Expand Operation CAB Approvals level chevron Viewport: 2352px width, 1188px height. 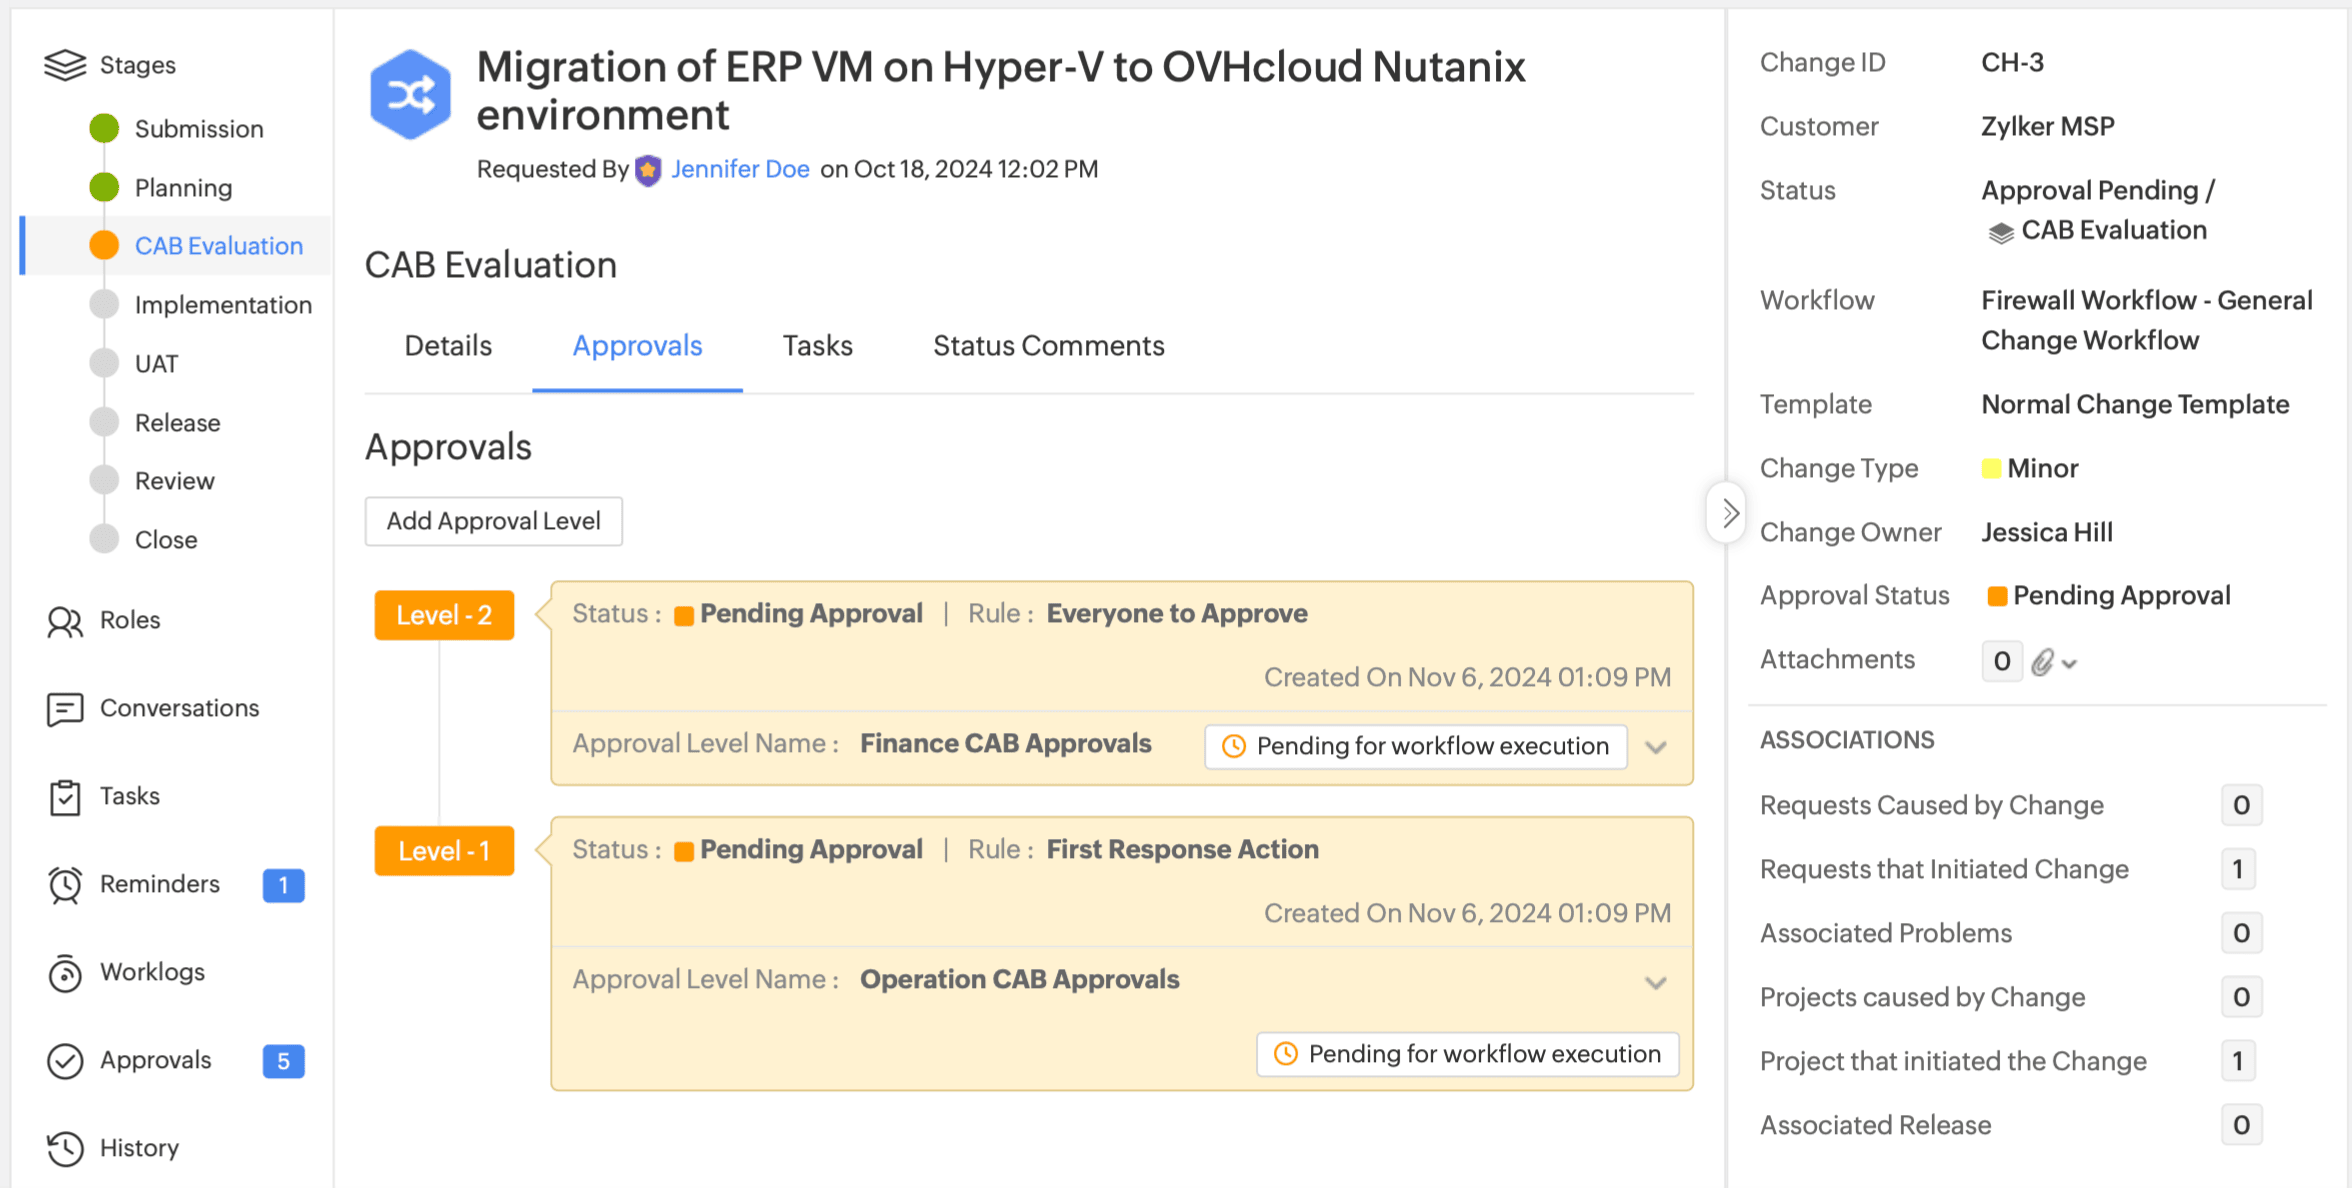pyautogui.click(x=1656, y=983)
